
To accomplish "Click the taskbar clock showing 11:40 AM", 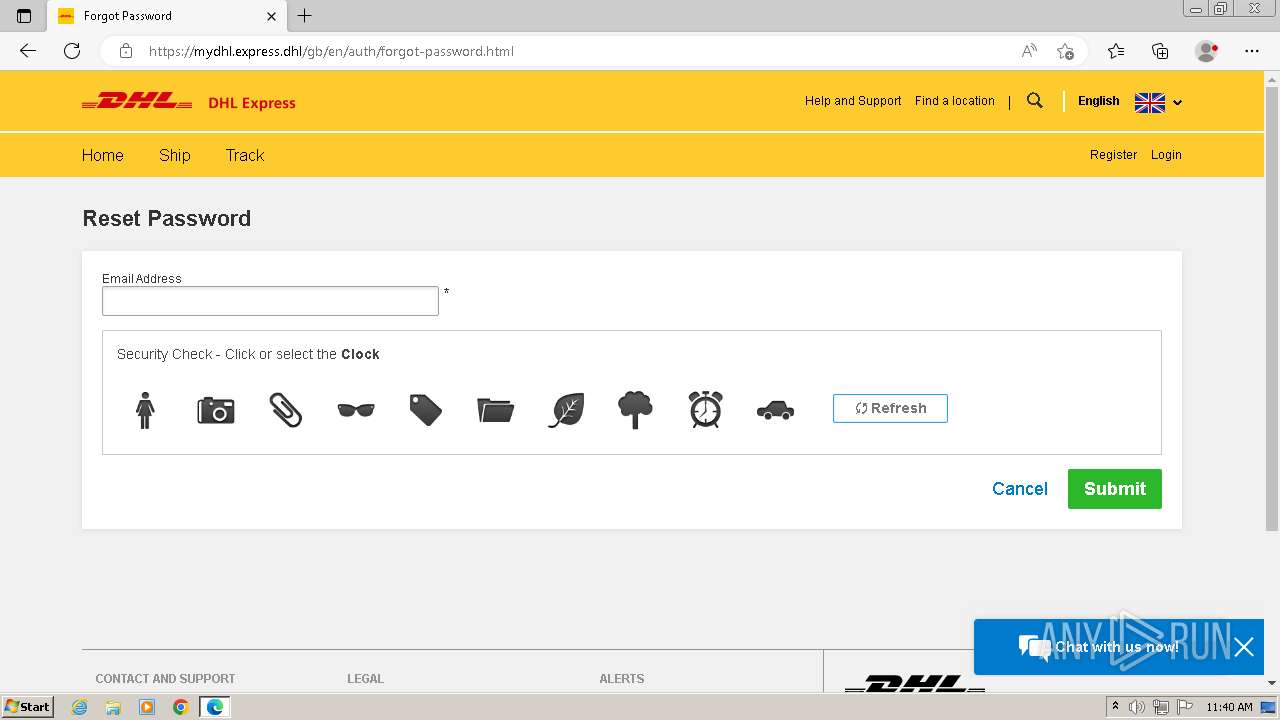I will tap(1229, 707).
